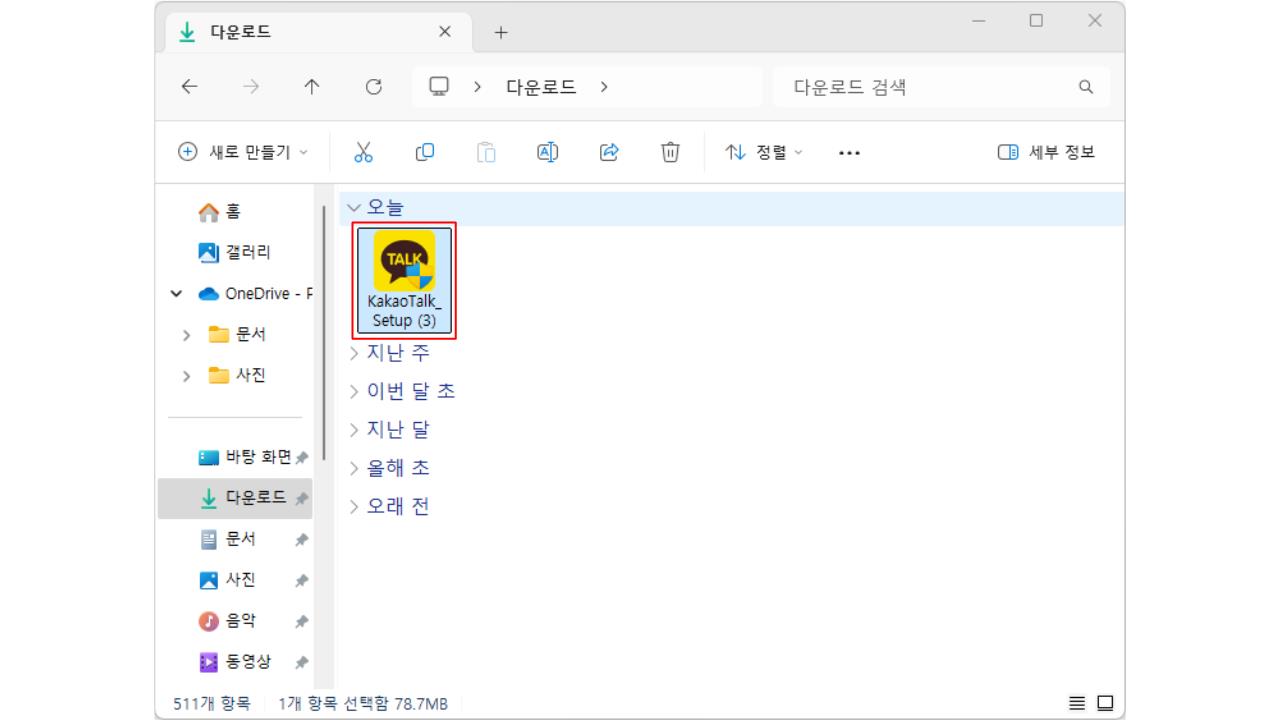Toggle the 세부 정보 details pane

tap(1059, 152)
